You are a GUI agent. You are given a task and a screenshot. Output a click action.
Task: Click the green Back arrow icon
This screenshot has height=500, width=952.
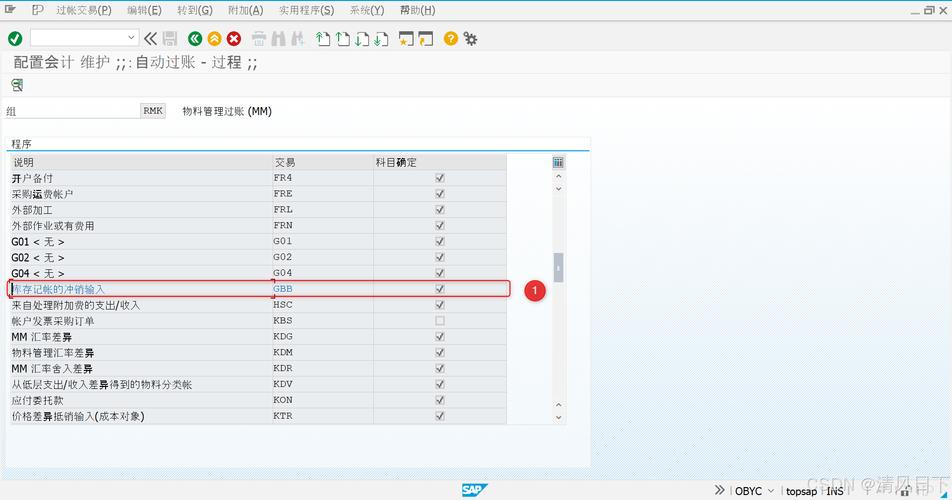pos(195,38)
